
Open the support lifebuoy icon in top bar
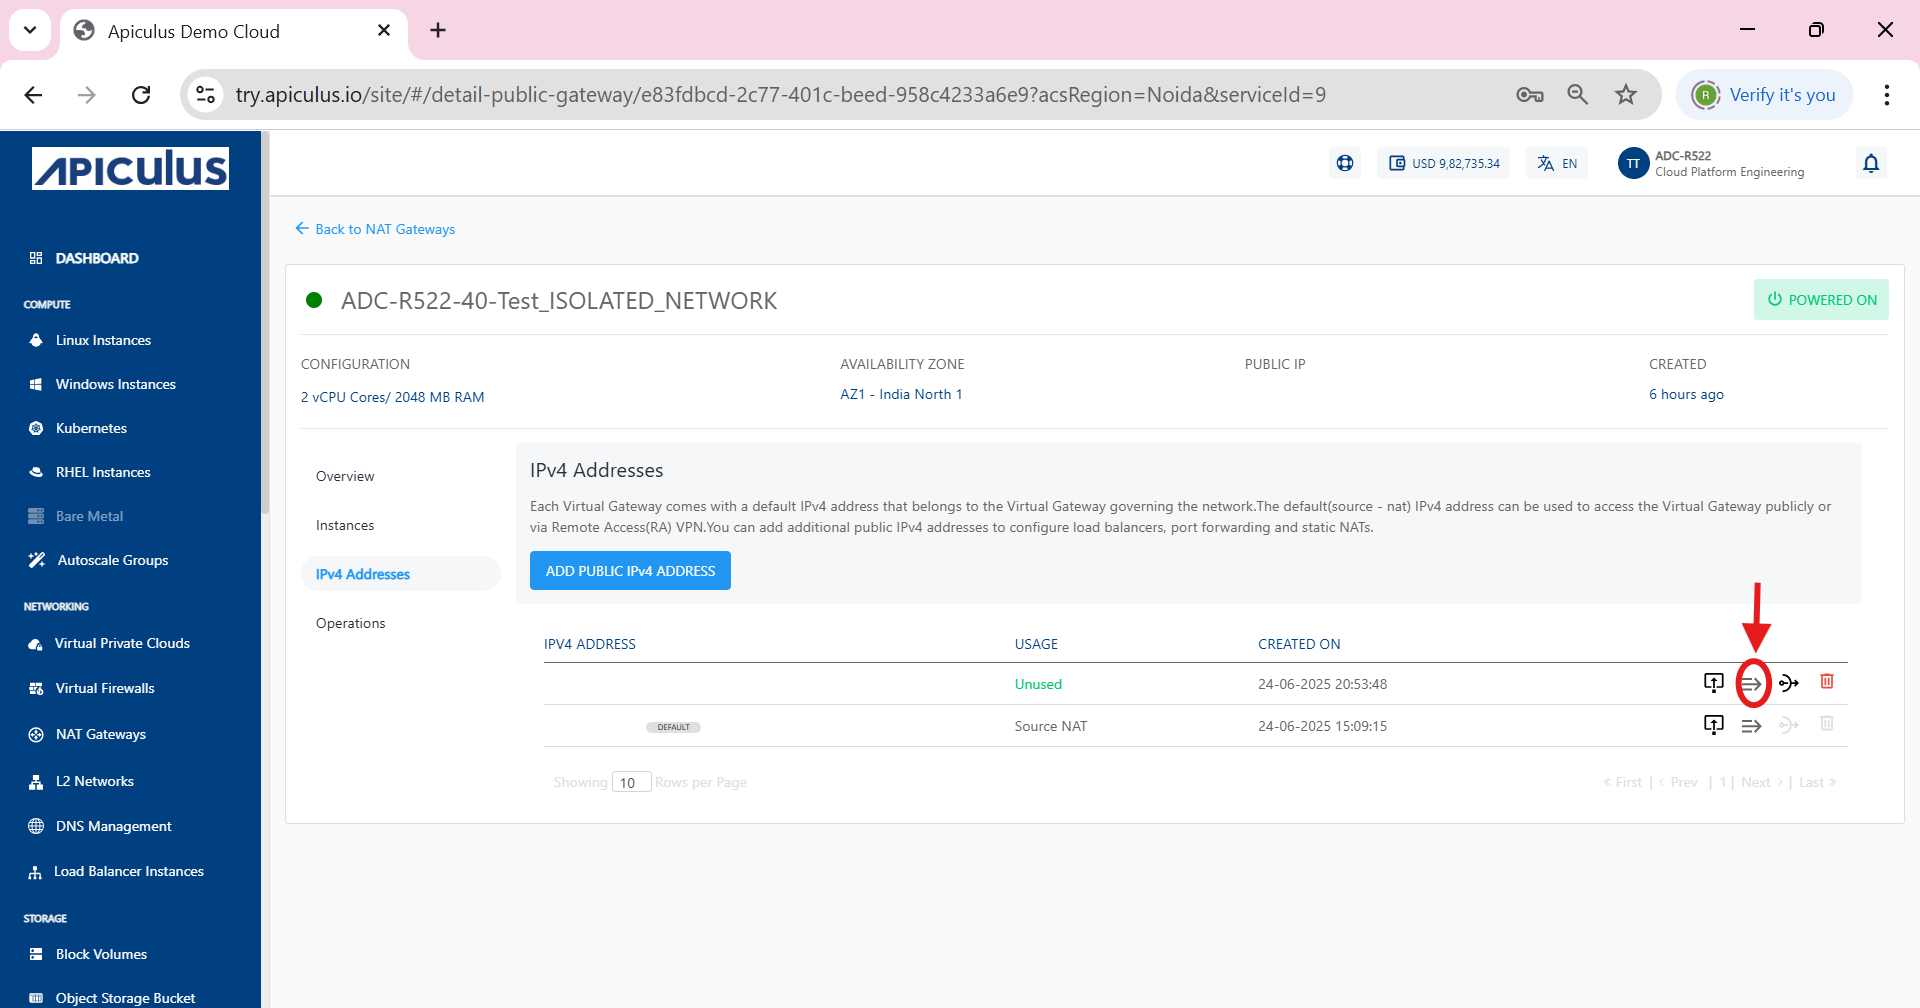click(x=1344, y=162)
